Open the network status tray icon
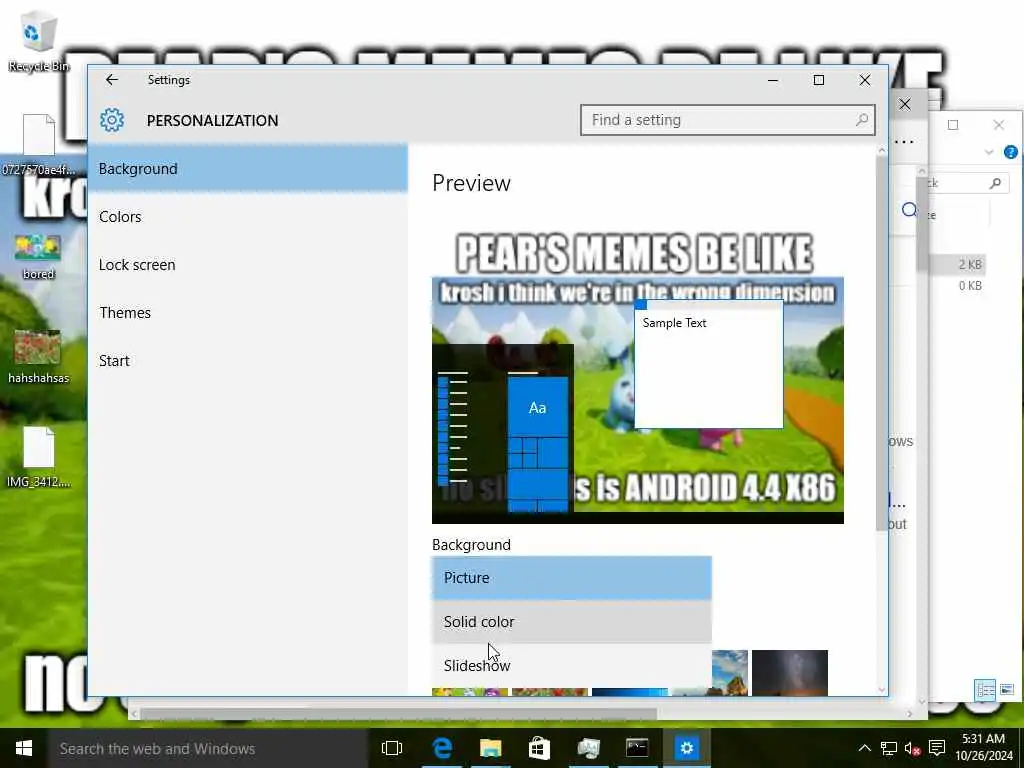Screen dimensions: 1024x768 [x=888, y=748]
